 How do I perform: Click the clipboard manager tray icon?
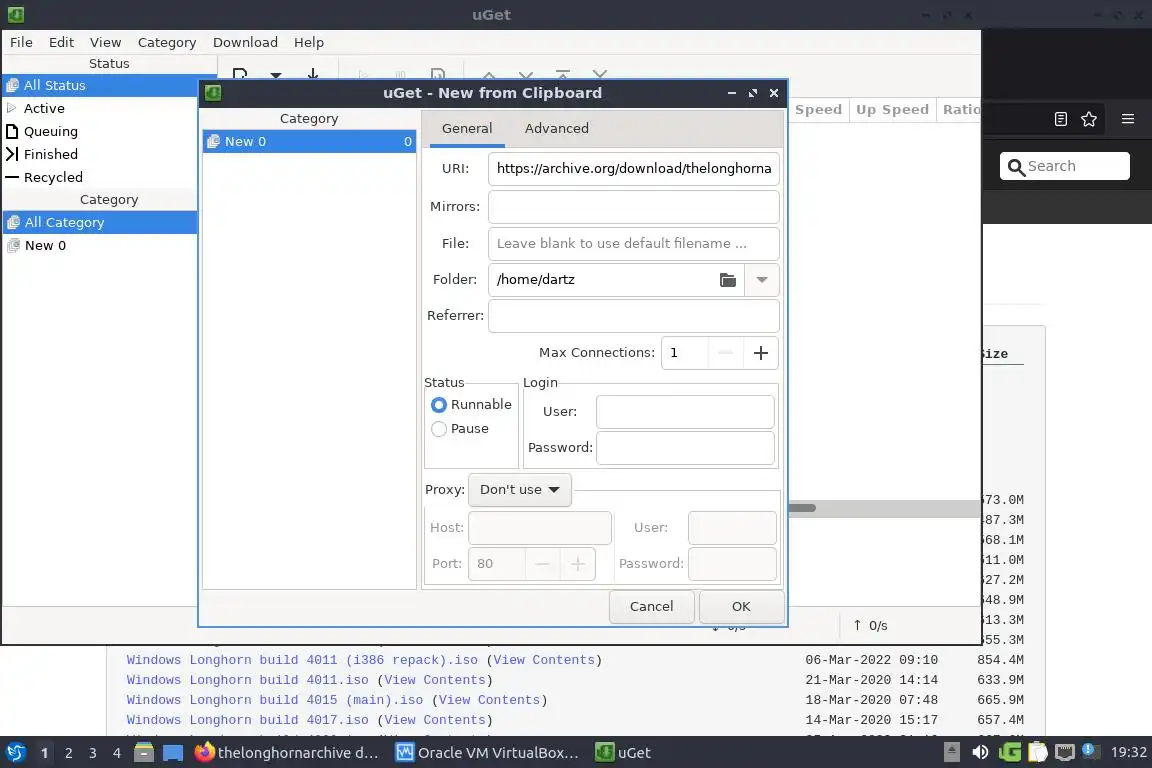tap(1037, 752)
